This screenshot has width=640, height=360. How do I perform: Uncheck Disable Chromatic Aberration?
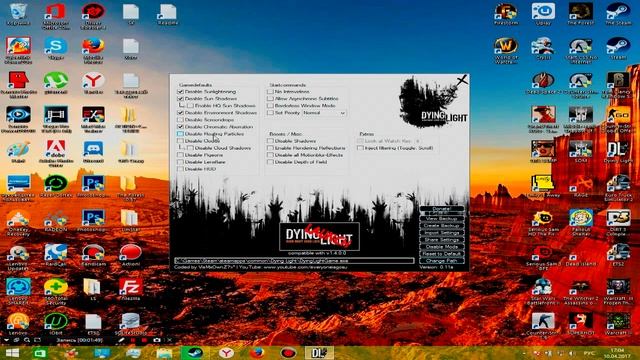click(x=180, y=127)
